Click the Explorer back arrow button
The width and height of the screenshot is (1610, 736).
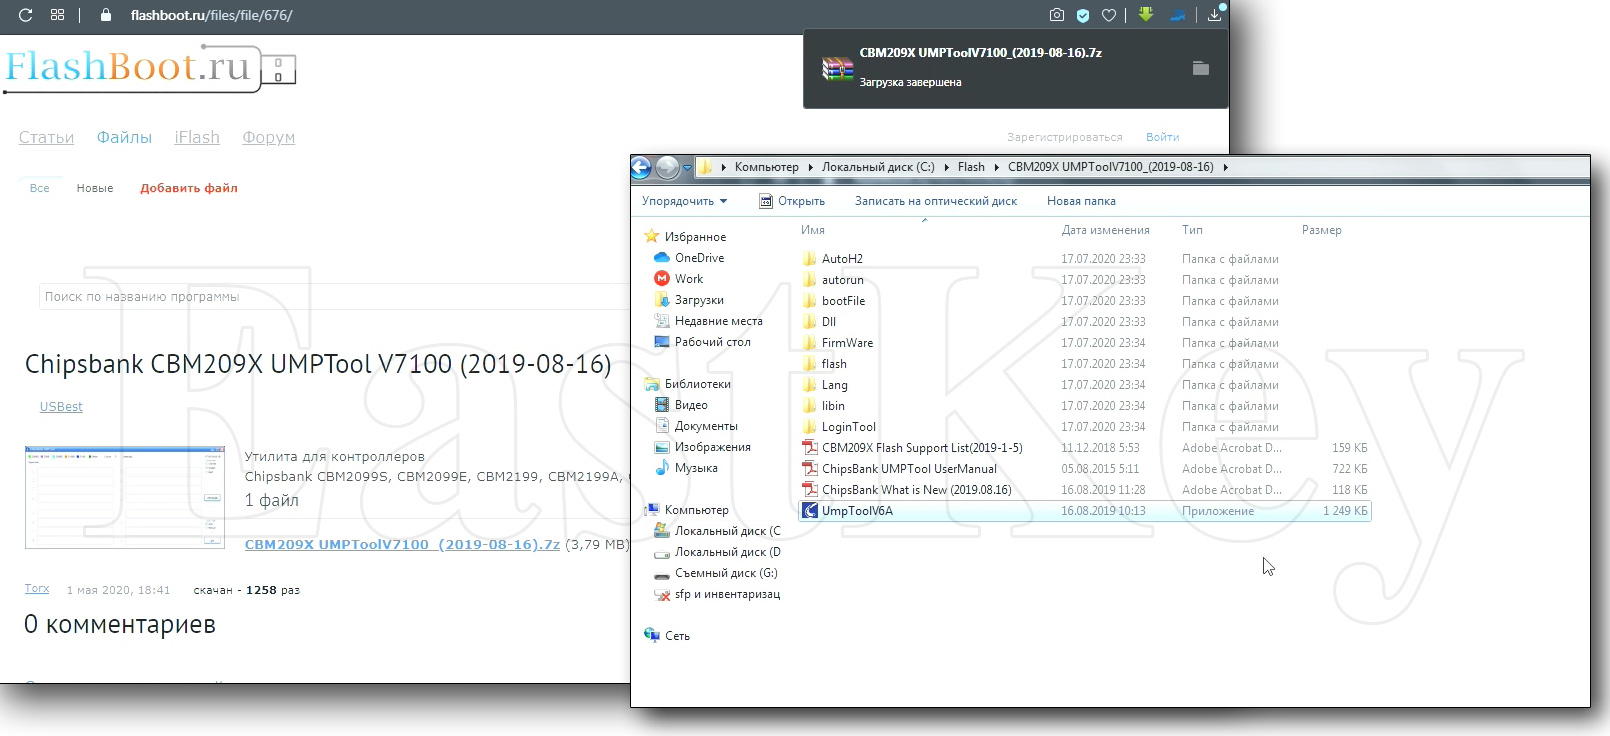[641, 167]
